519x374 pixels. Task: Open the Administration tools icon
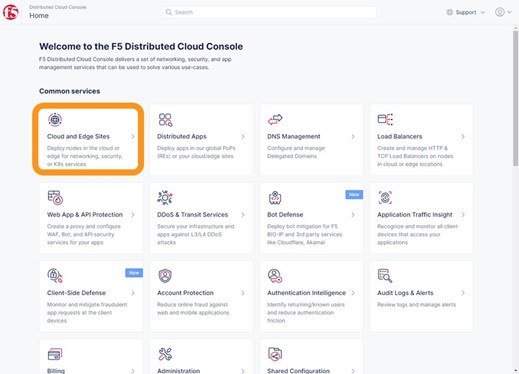click(x=165, y=354)
